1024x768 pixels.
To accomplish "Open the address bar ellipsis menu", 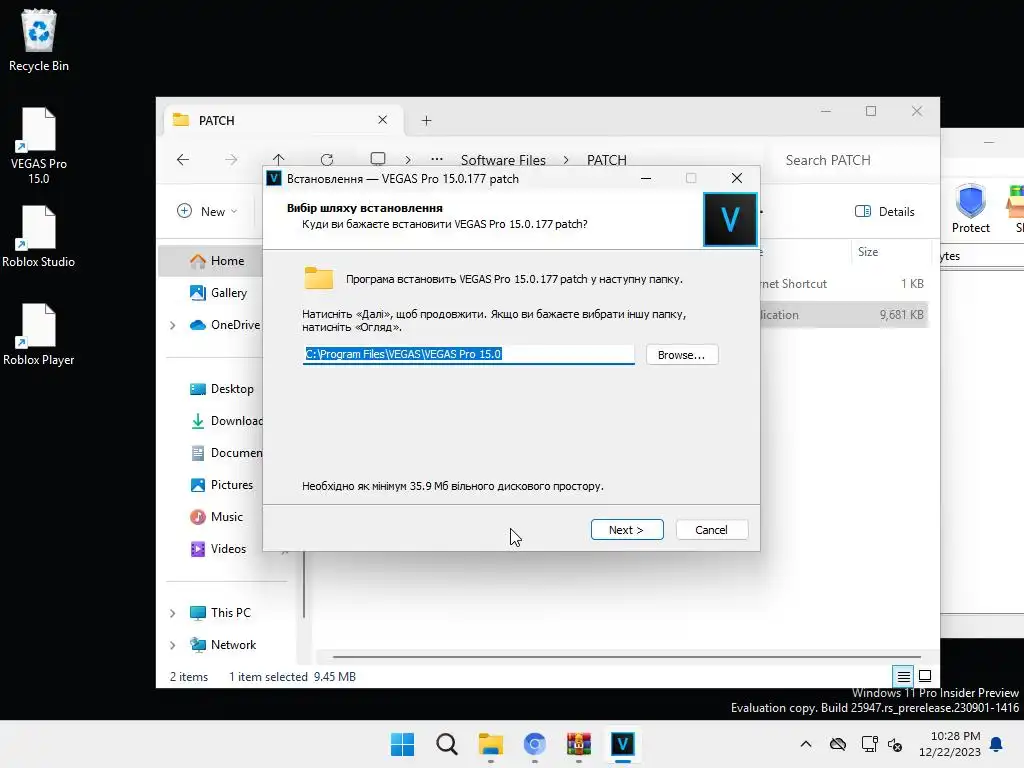I will (437, 159).
